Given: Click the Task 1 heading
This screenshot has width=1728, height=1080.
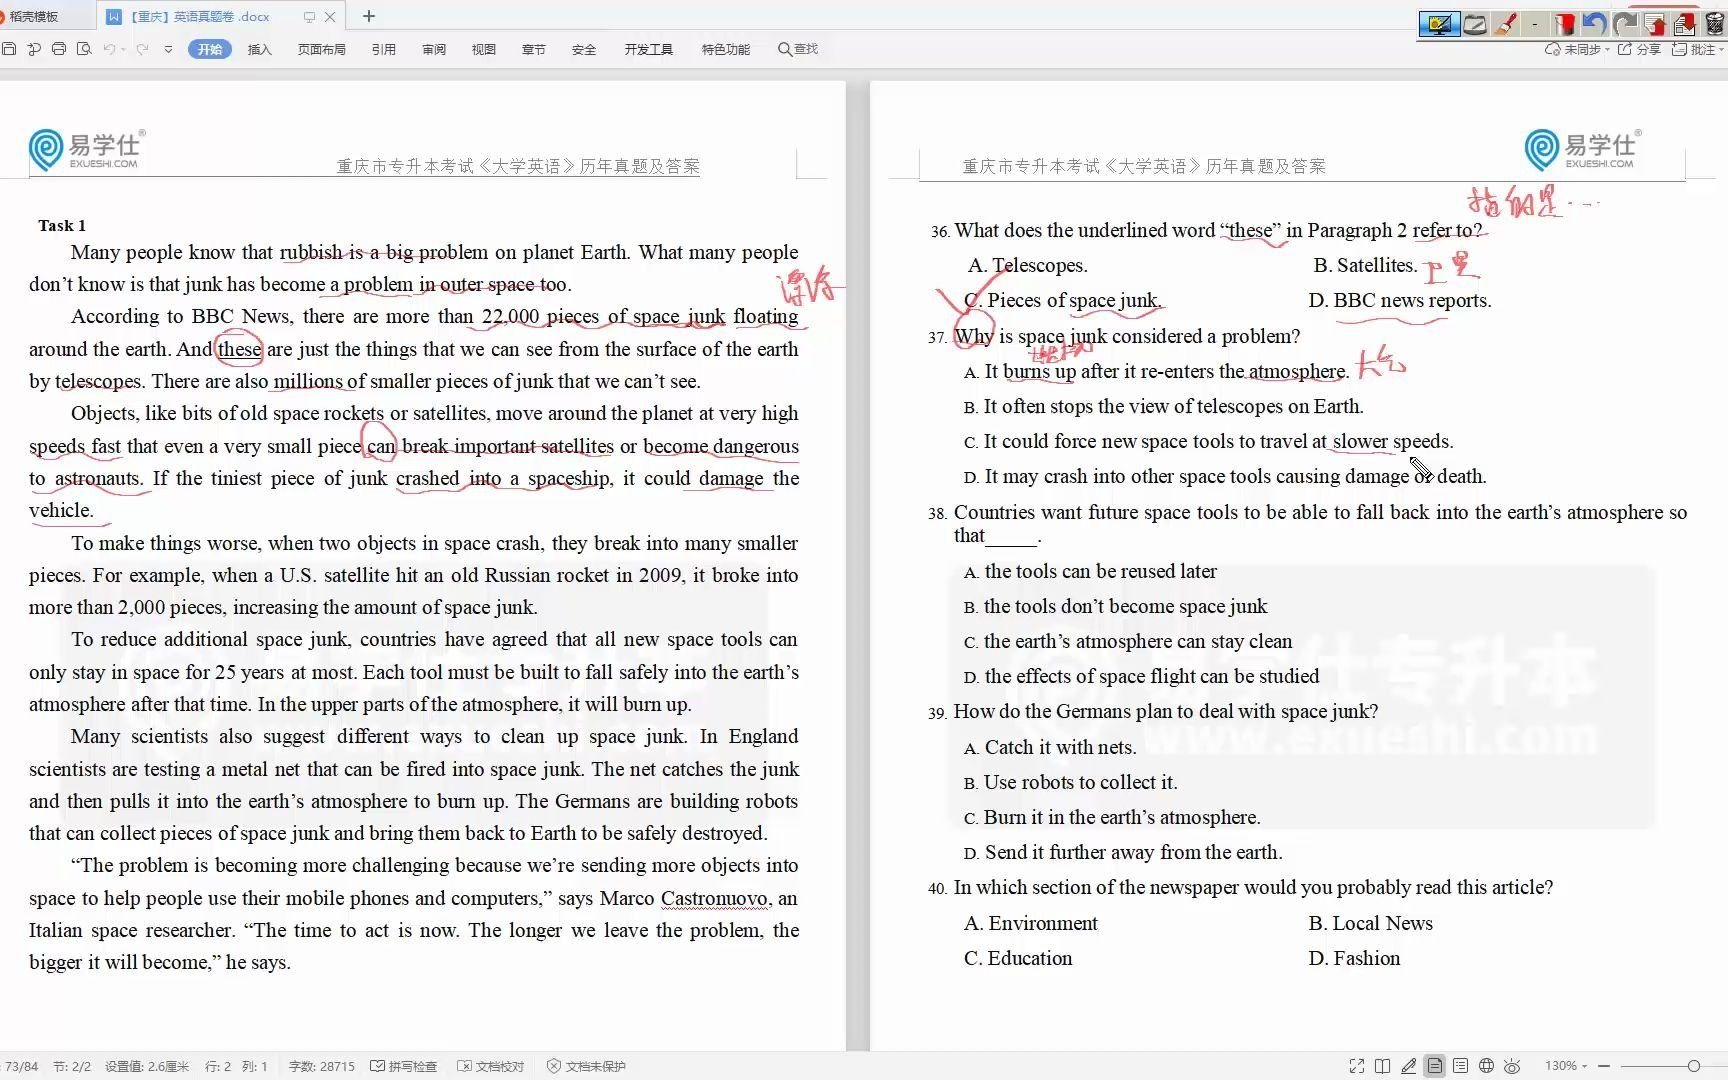Looking at the screenshot, I should pyautogui.click(x=62, y=225).
